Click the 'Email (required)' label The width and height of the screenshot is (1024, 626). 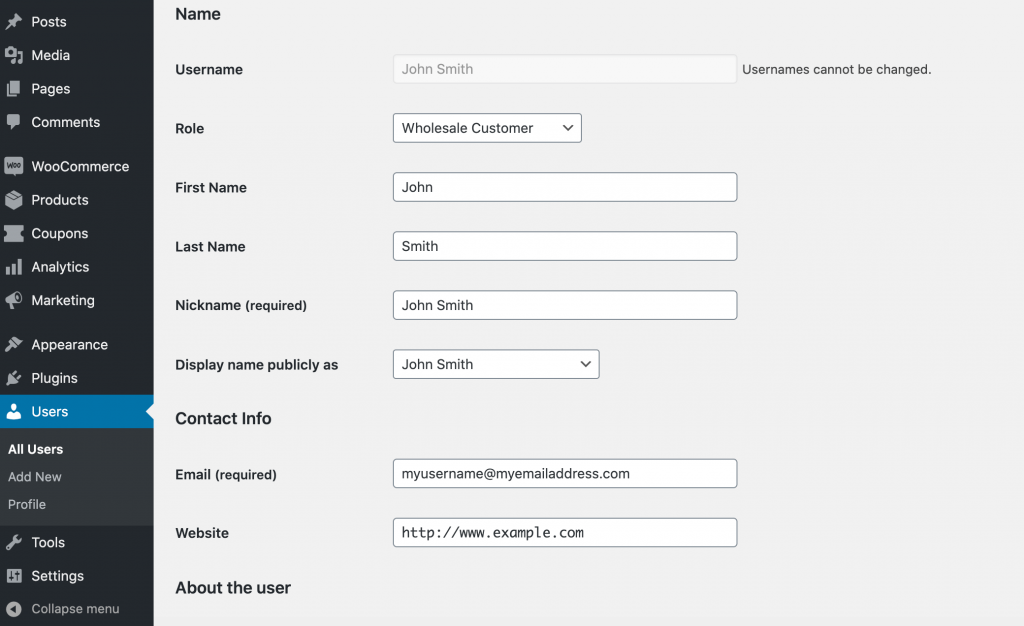(226, 475)
